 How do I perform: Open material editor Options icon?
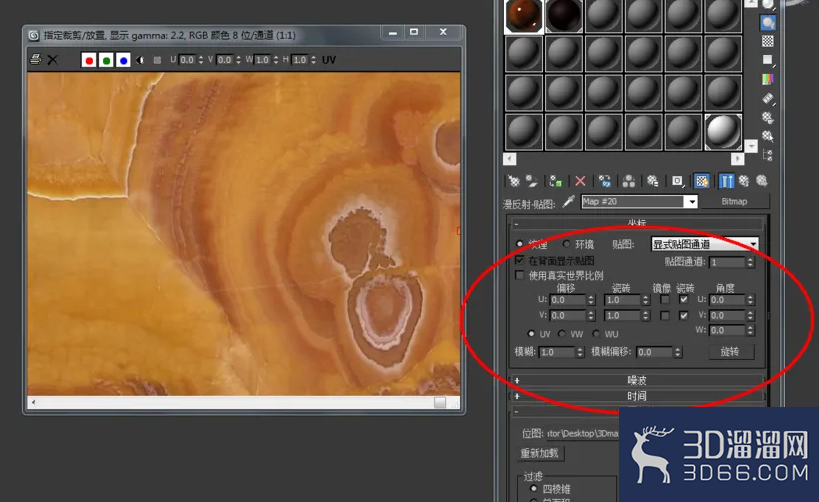(767, 118)
